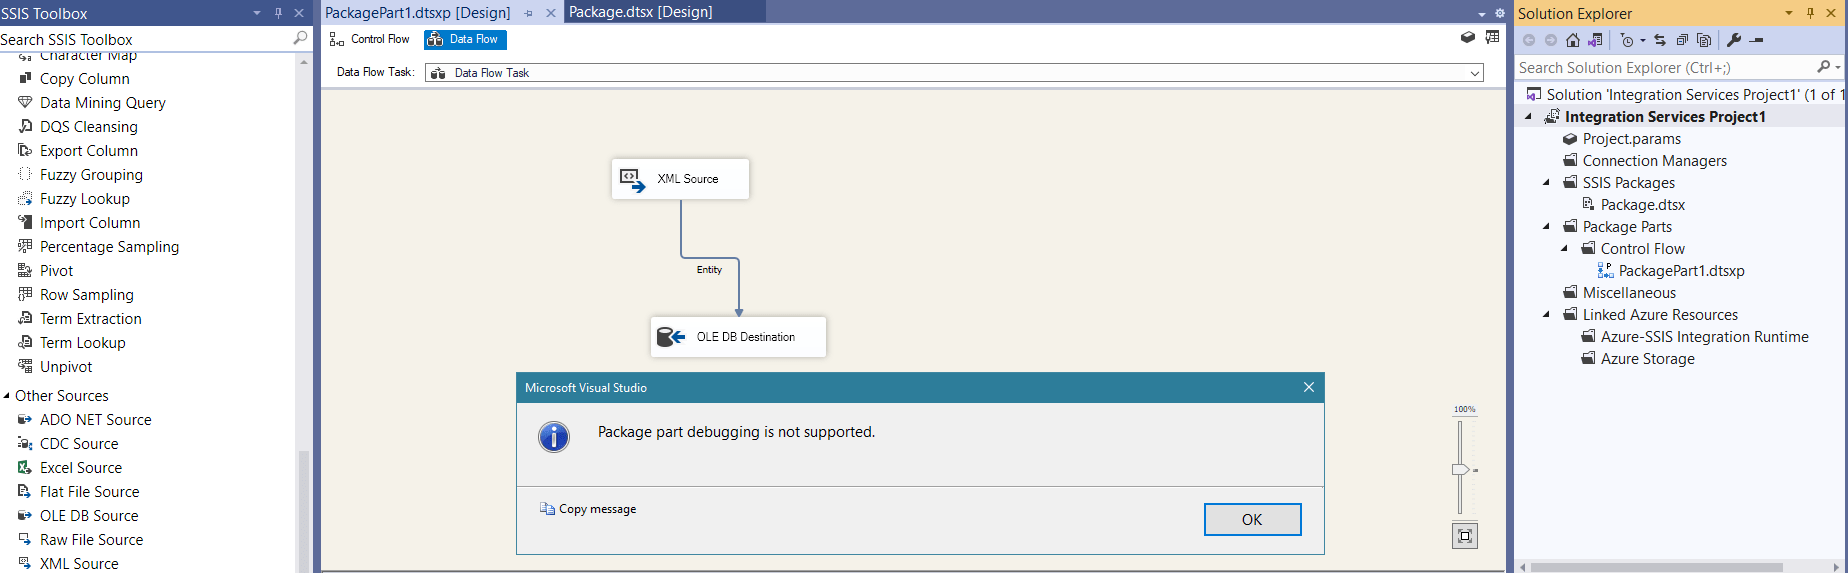Pin PackagePart1.dtsxp tab open
Viewport: 1848px width, 573px height.
(529, 13)
